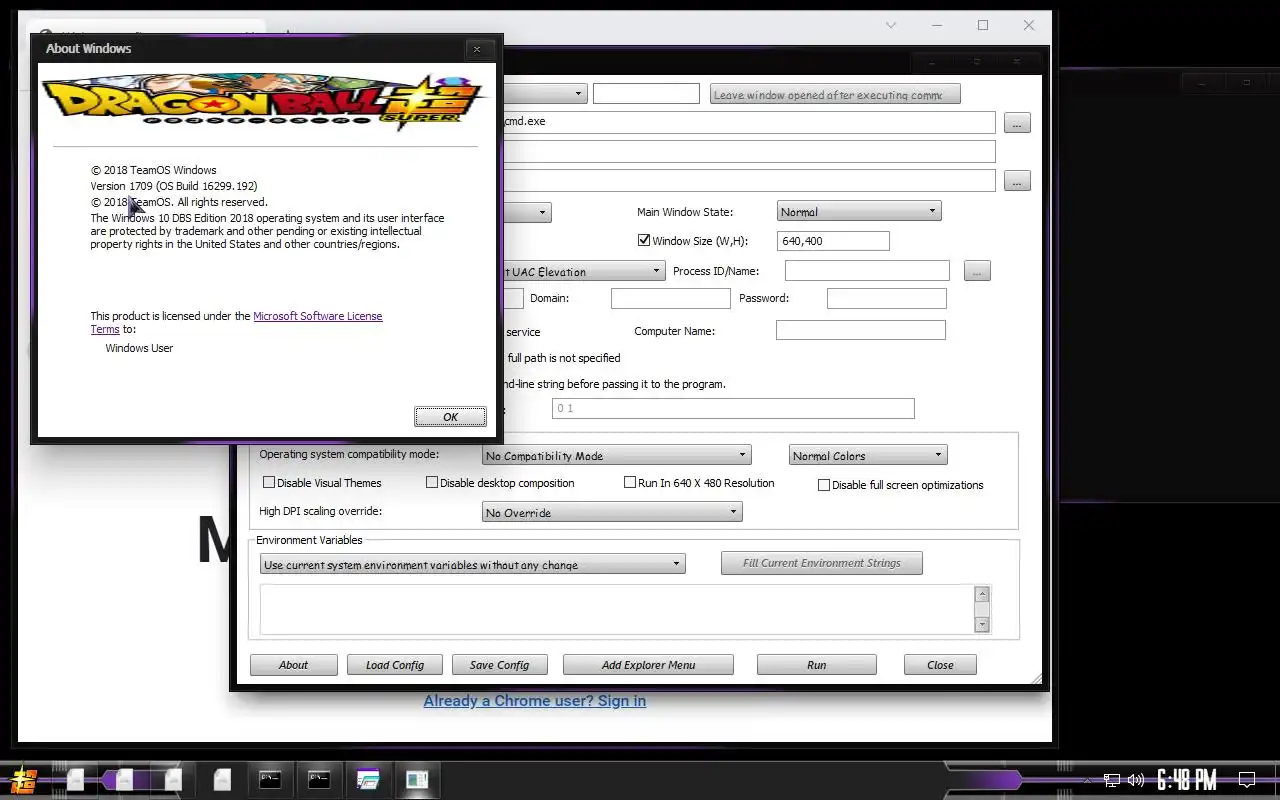Open the volume speaker icon
The width and height of the screenshot is (1280, 800).
coord(1136,780)
